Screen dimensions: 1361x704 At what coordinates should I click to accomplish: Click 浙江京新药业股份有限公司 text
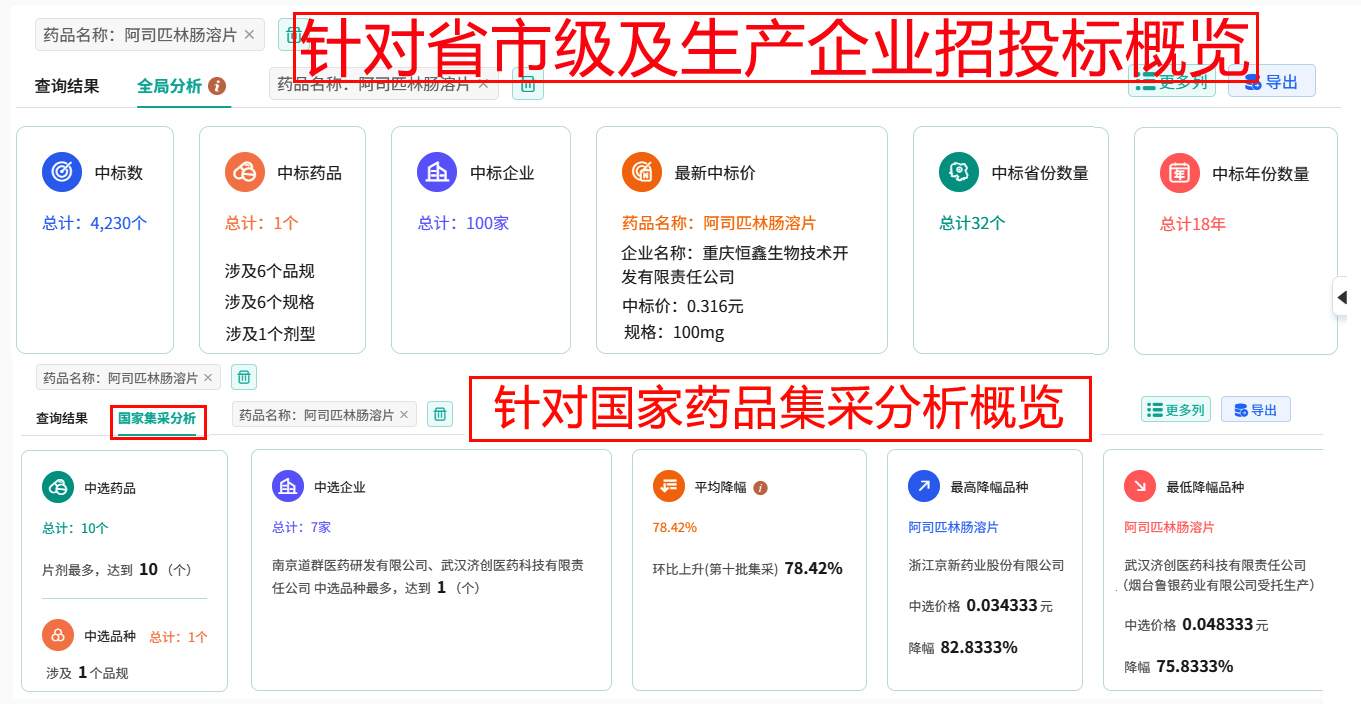986,566
